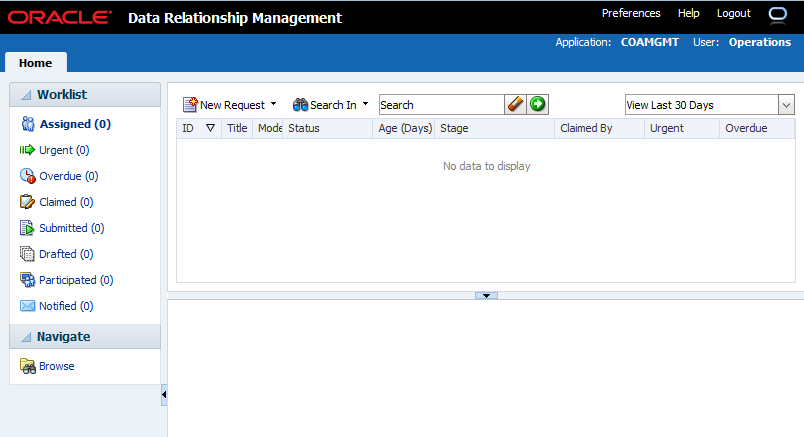Open the Search In dropdown arrow
The width and height of the screenshot is (804, 437).
pyautogui.click(x=366, y=104)
